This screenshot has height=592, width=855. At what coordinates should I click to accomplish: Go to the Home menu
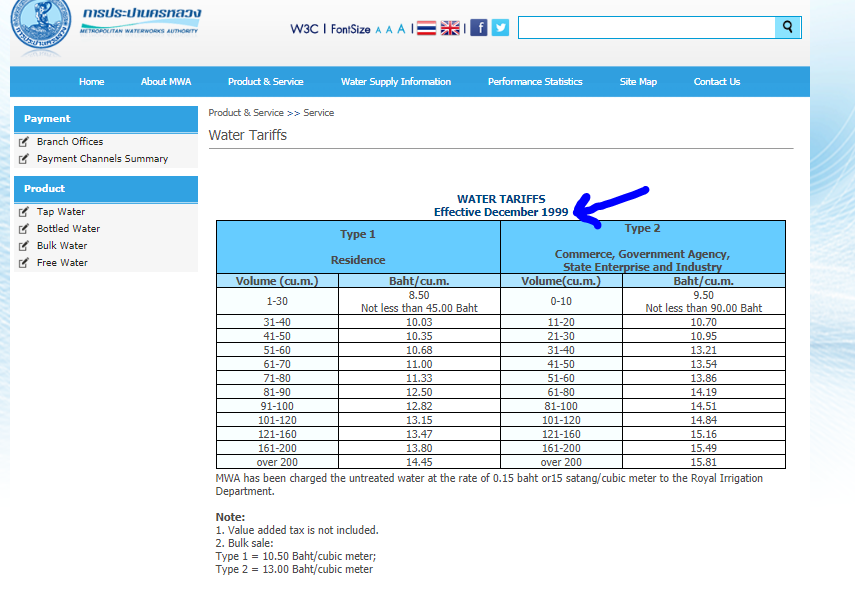click(92, 82)
